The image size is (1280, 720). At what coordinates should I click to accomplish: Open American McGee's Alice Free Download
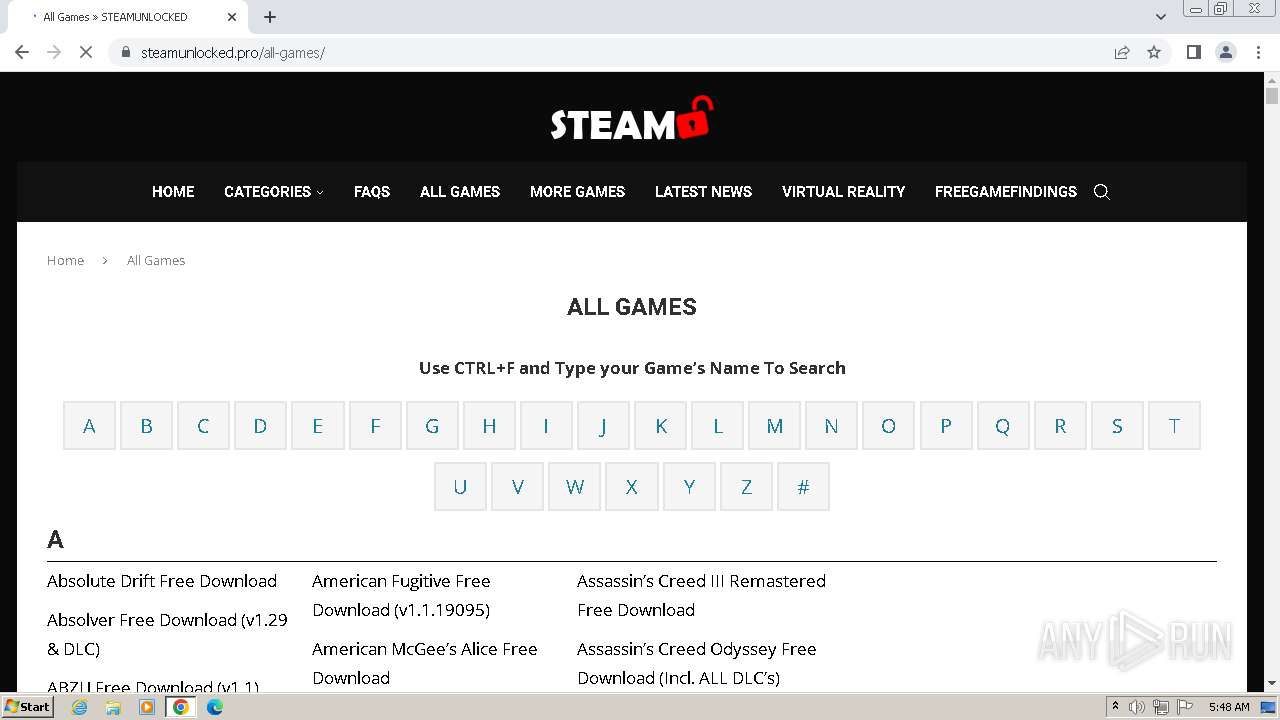[425, 663]
